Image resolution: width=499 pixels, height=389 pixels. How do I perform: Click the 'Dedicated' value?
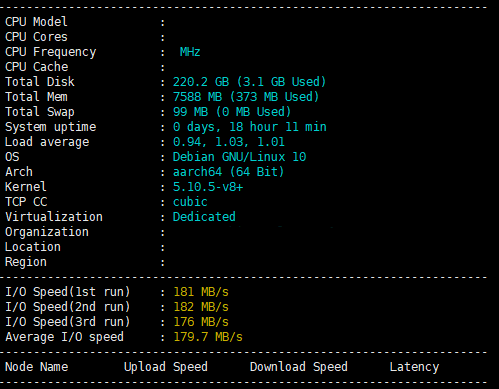[204, 217]
